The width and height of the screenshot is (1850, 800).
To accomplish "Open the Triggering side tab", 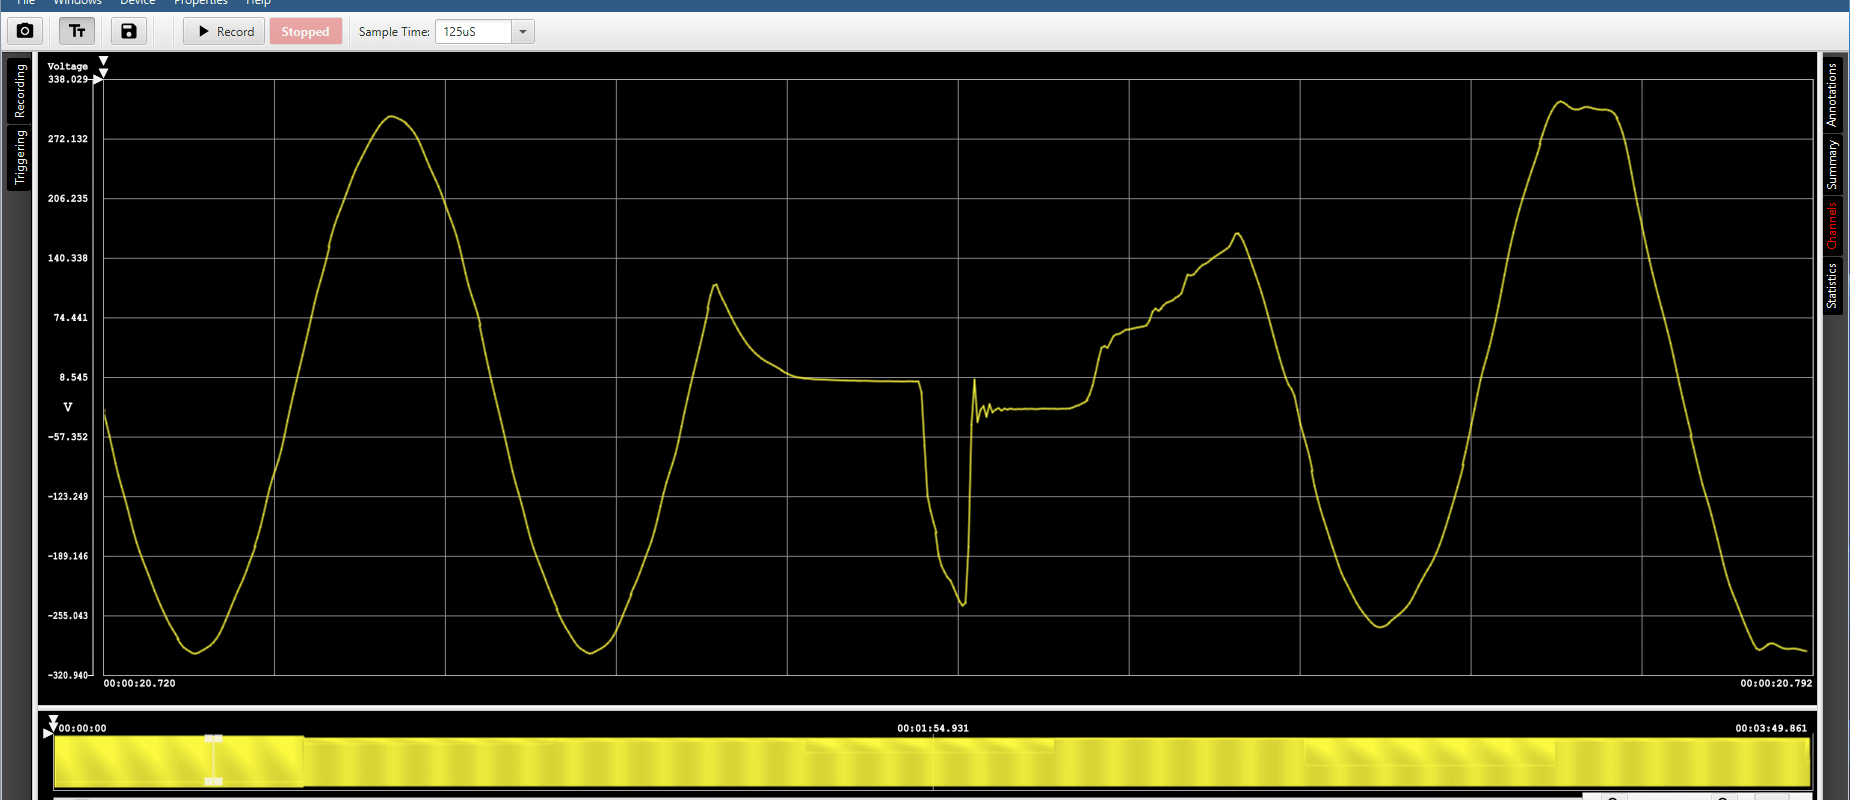I will coord(19,157).
